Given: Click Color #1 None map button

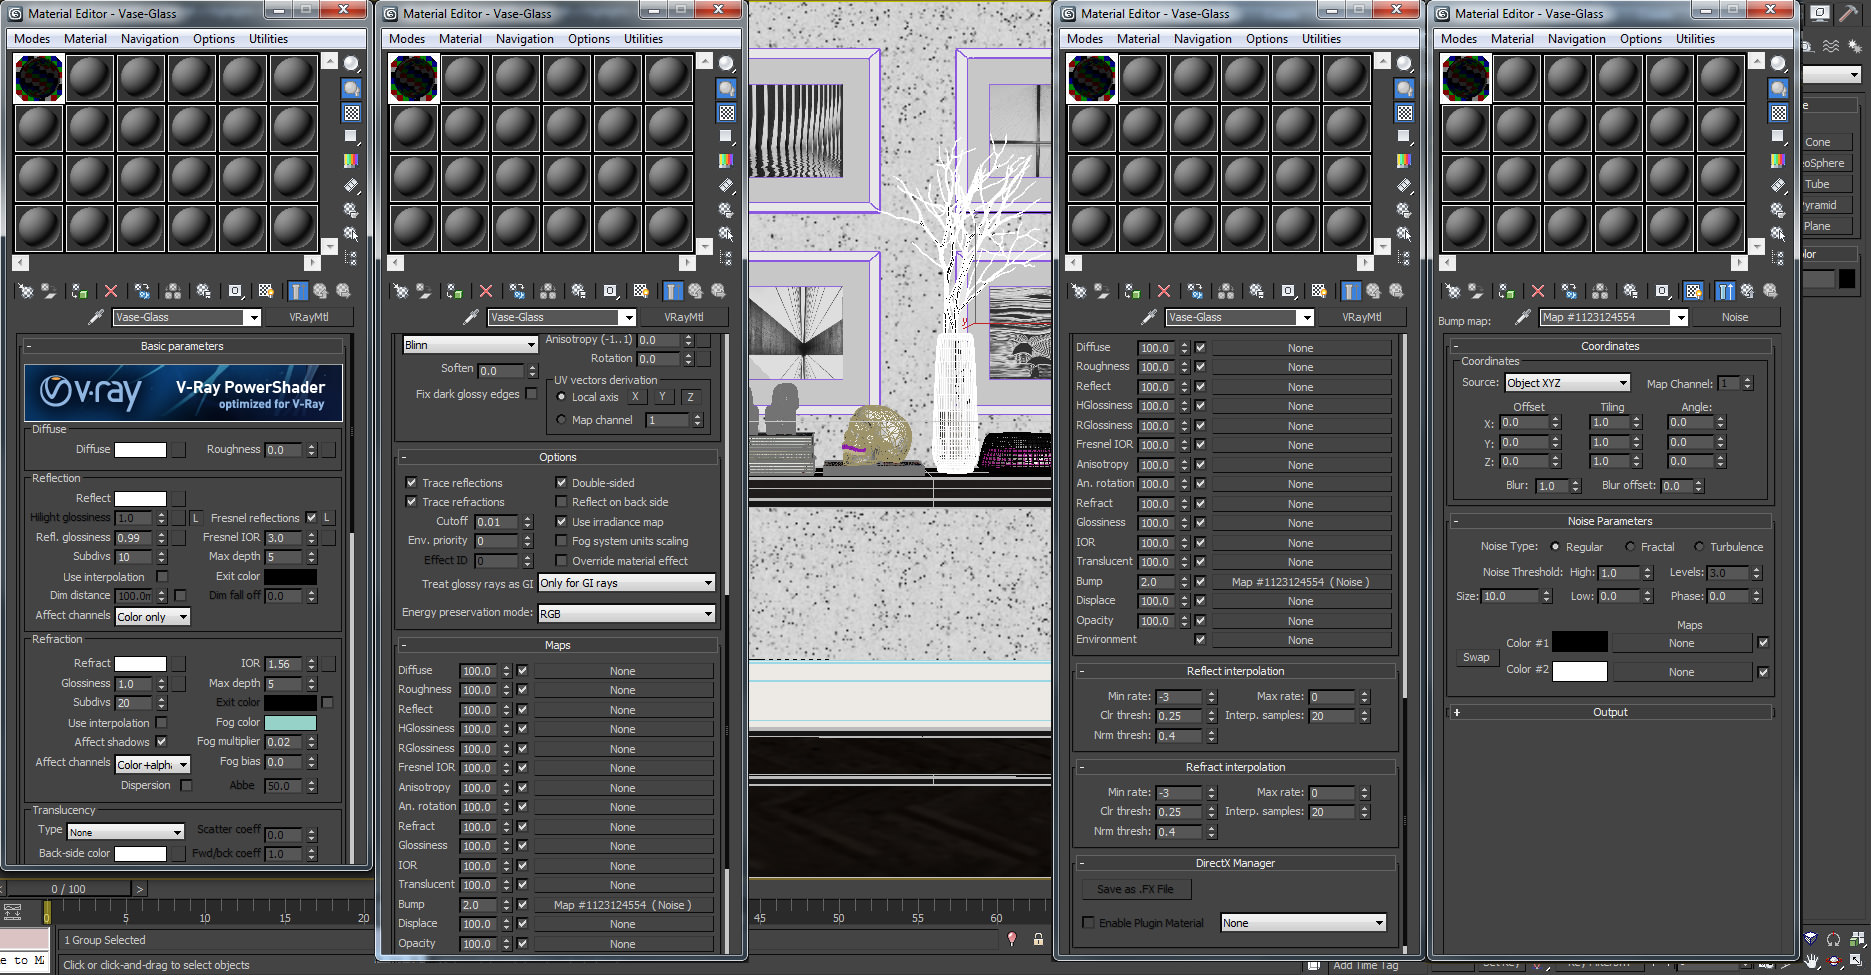Looking at the screenshot, I should click(x=1681, y=643).
